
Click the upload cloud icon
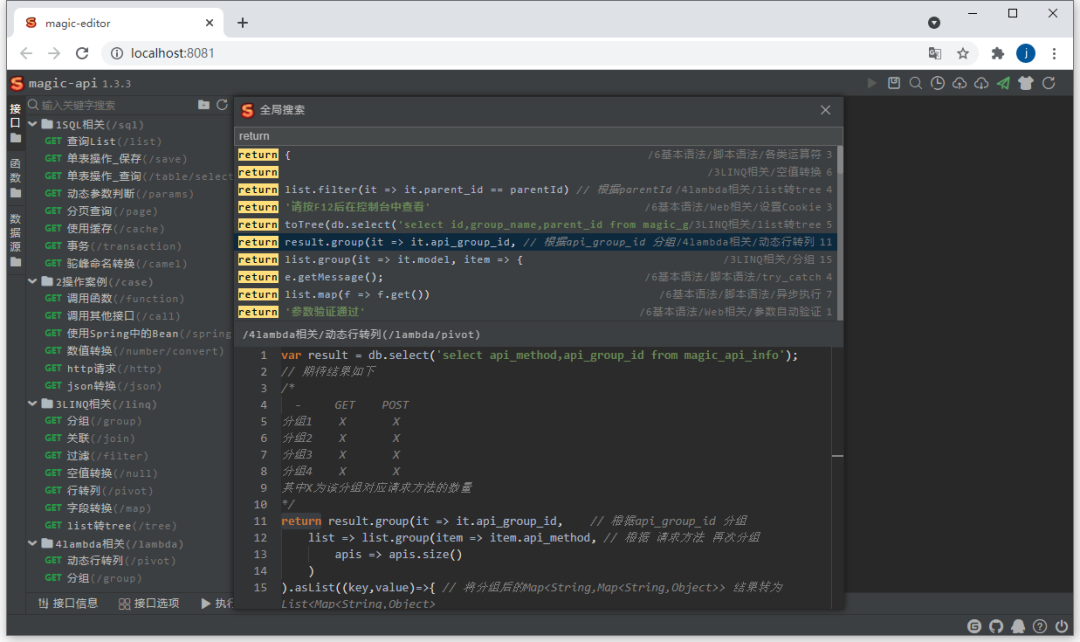[958, 84]
